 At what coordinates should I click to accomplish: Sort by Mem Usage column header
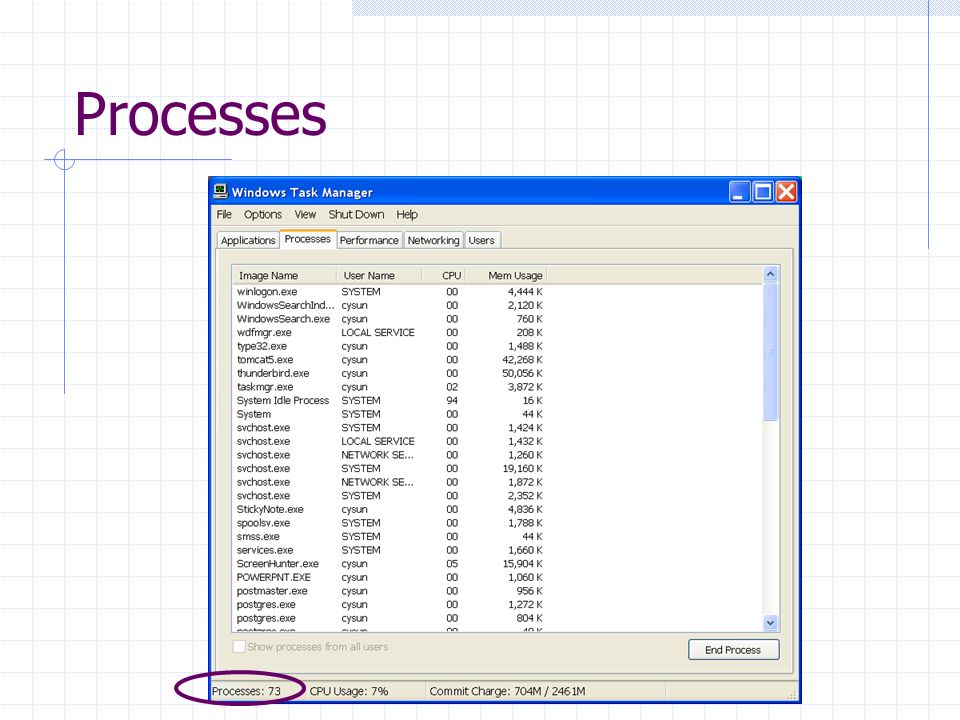[506, 276]
